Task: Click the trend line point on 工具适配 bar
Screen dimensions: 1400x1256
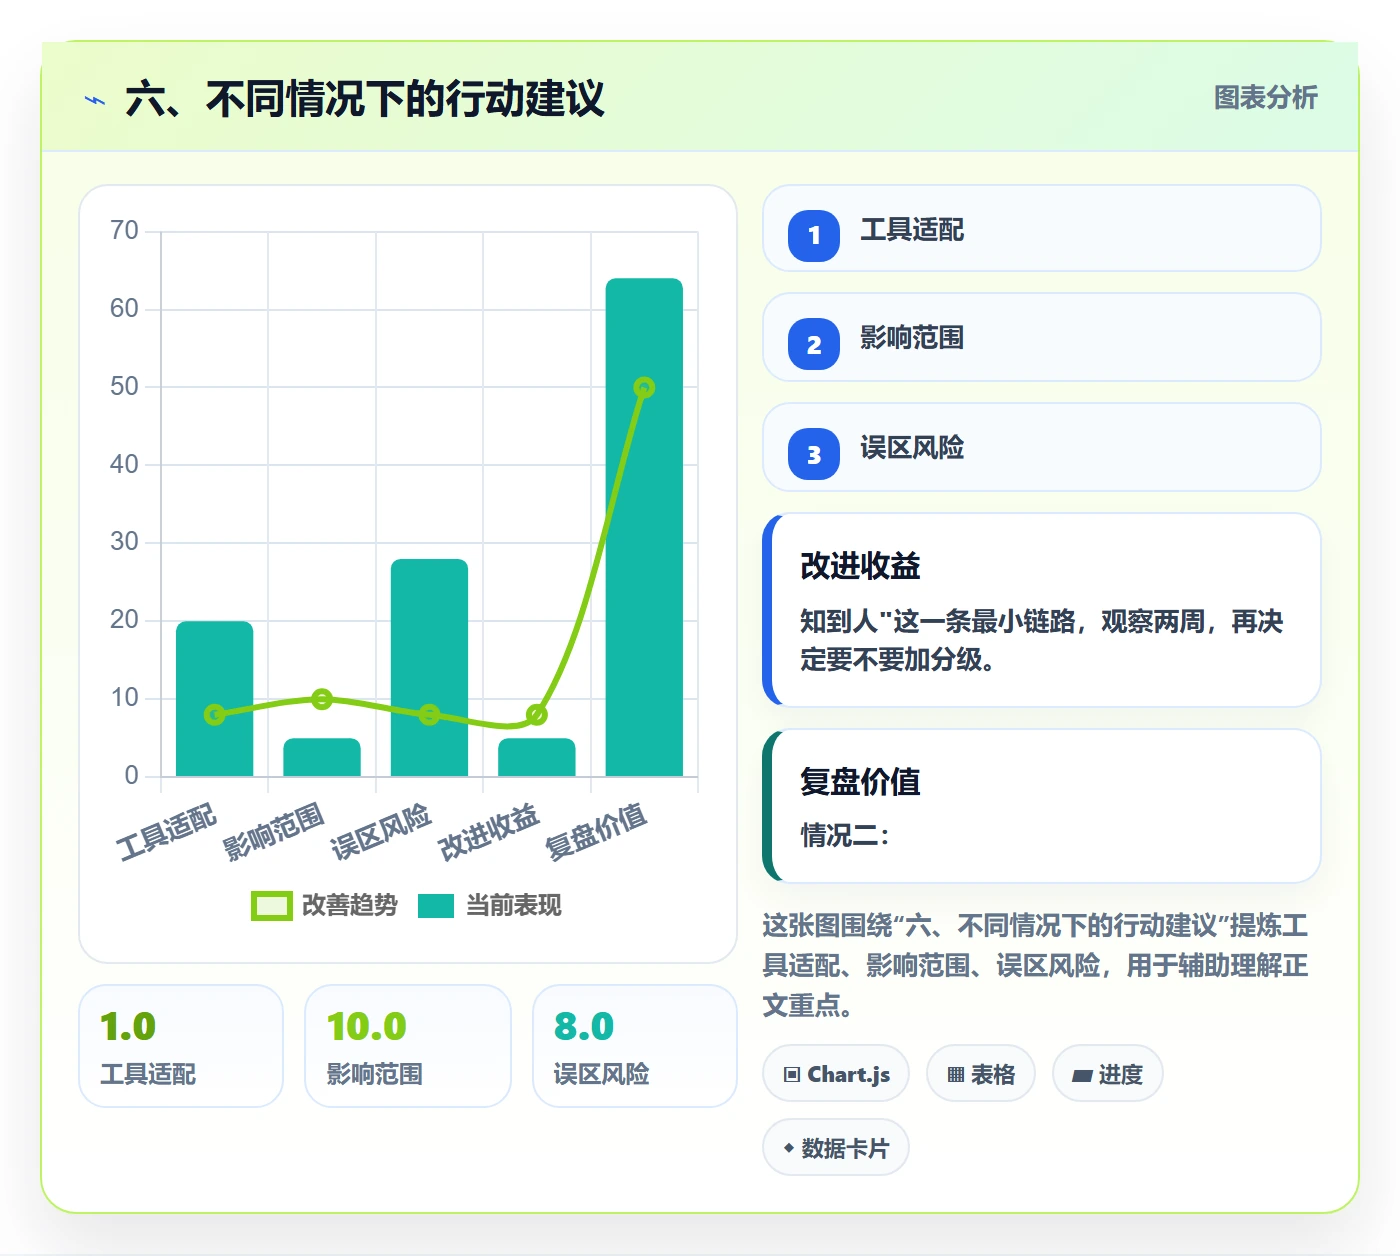Action: (215, 714)
